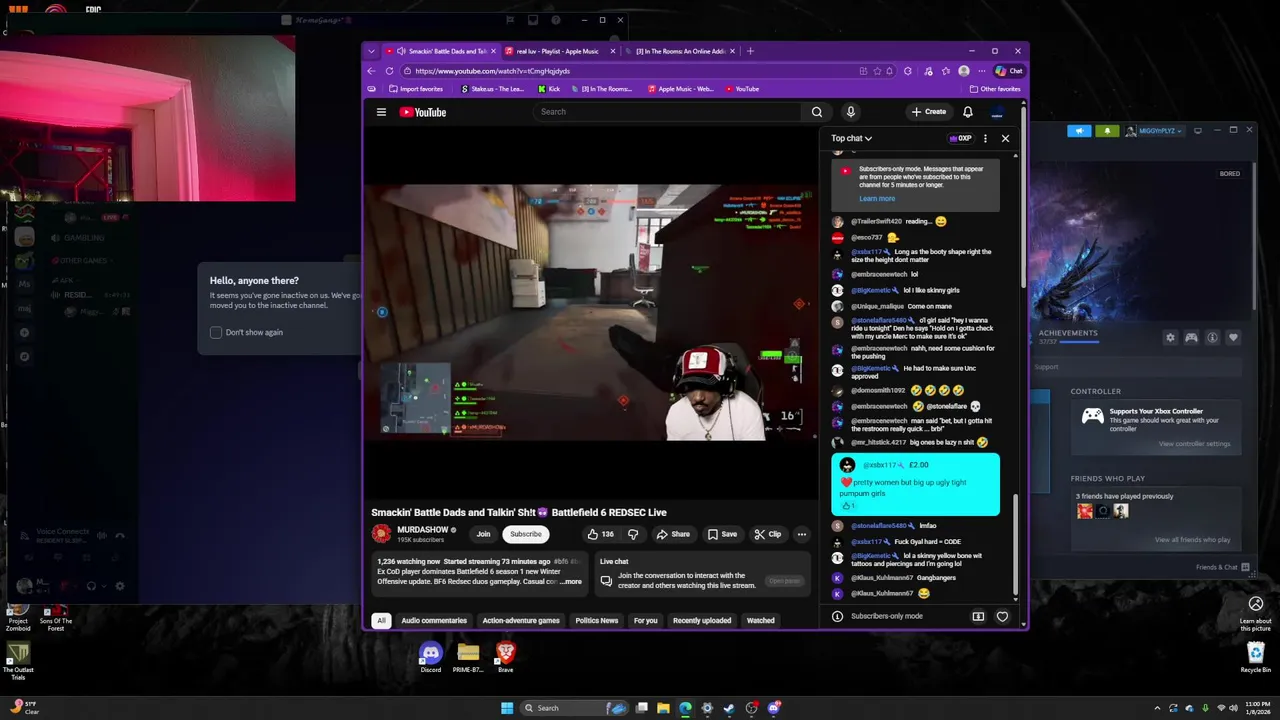Select the Recently uploaded chip
Screen dimensions: 1280x720
702,621
